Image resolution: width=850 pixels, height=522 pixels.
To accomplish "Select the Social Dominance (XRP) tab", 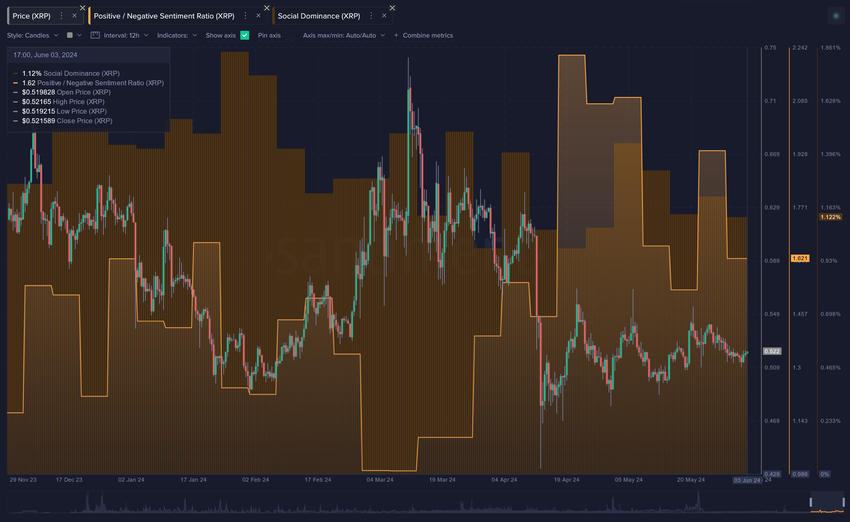I will tap(319, 16).
